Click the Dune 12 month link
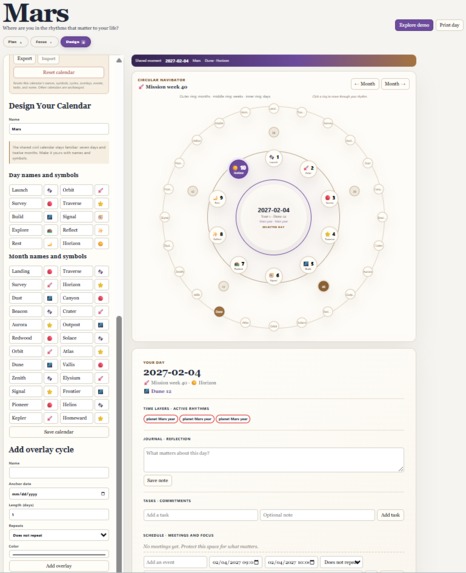466x573 pixels. (x=161, y=391)
